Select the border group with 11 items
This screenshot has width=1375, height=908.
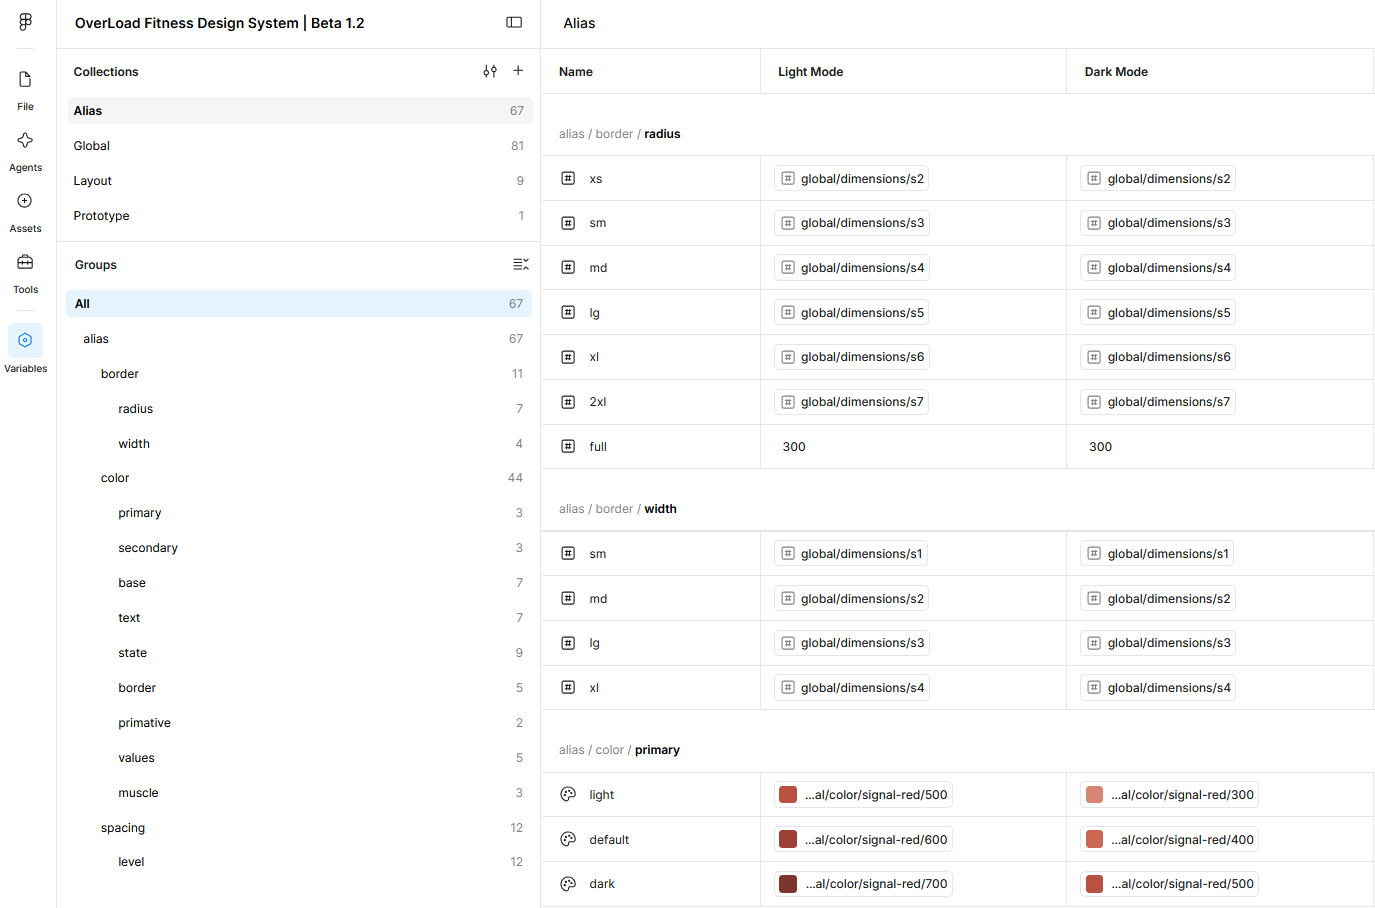point(299,374)
